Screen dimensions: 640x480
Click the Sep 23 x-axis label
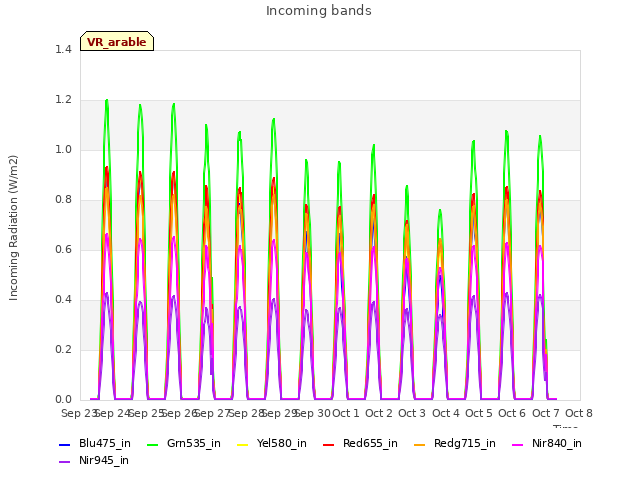tap(78, 413)
